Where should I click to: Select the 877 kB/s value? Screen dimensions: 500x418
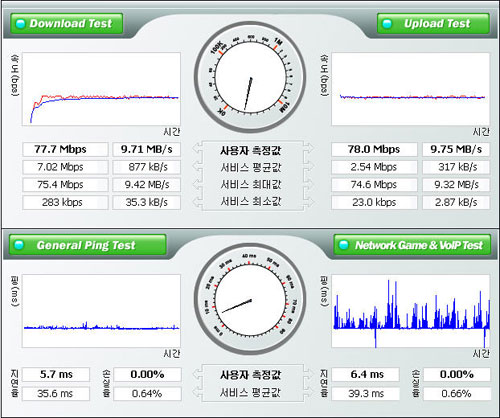[147, 167]
